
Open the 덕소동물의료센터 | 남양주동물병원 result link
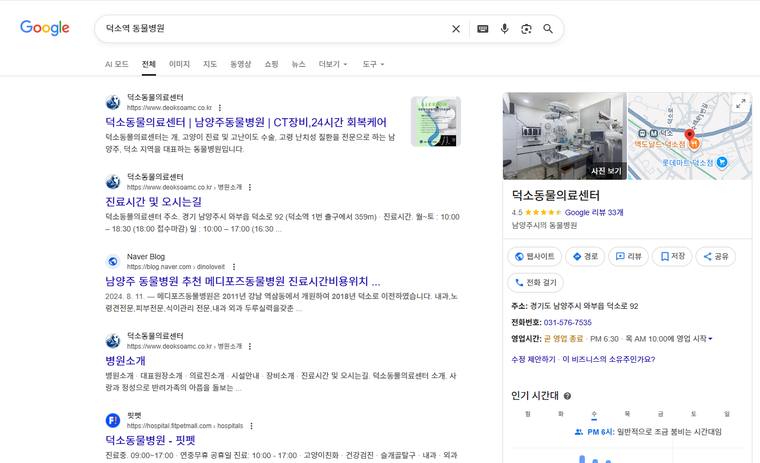(246, 122)
